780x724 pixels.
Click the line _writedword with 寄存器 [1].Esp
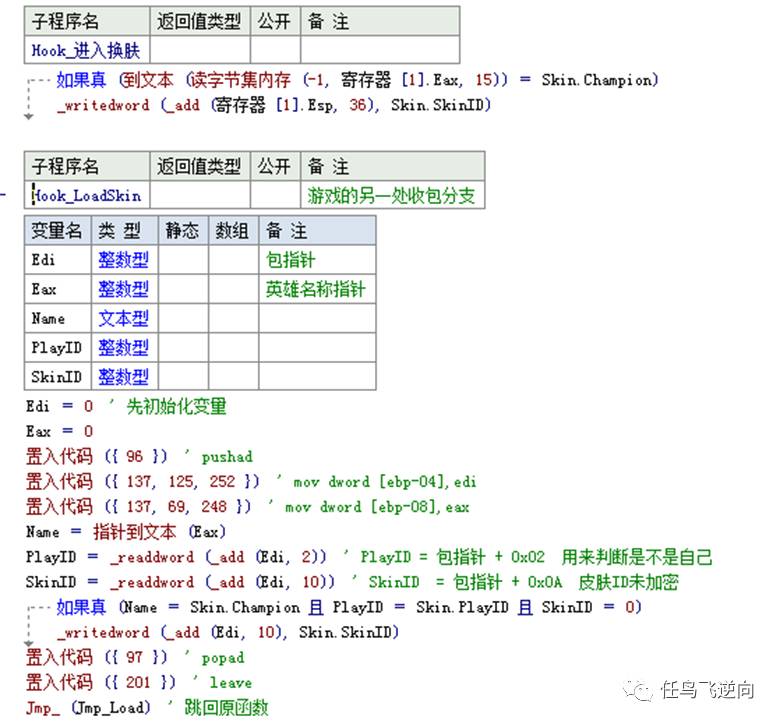click(274, 105)
